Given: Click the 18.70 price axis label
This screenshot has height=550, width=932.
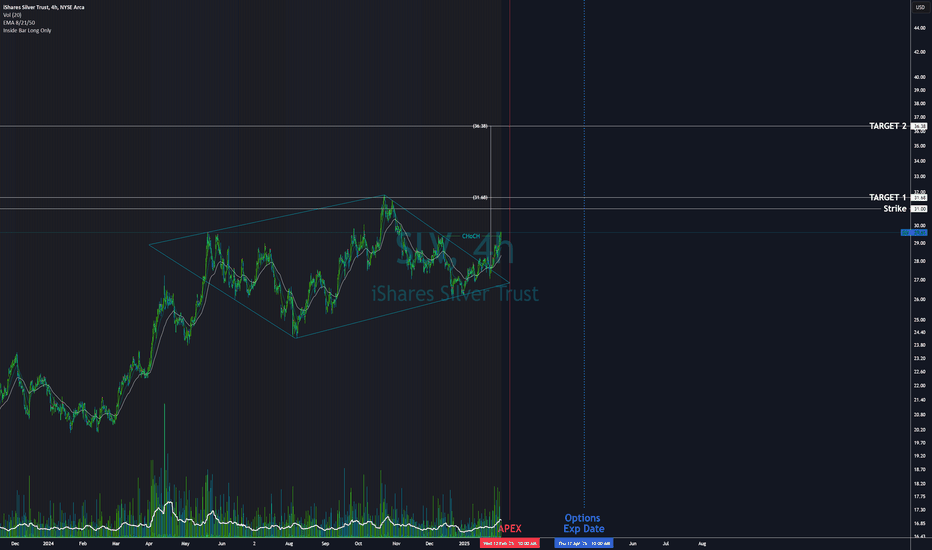Looking at the screenshot, I should 920,470.
